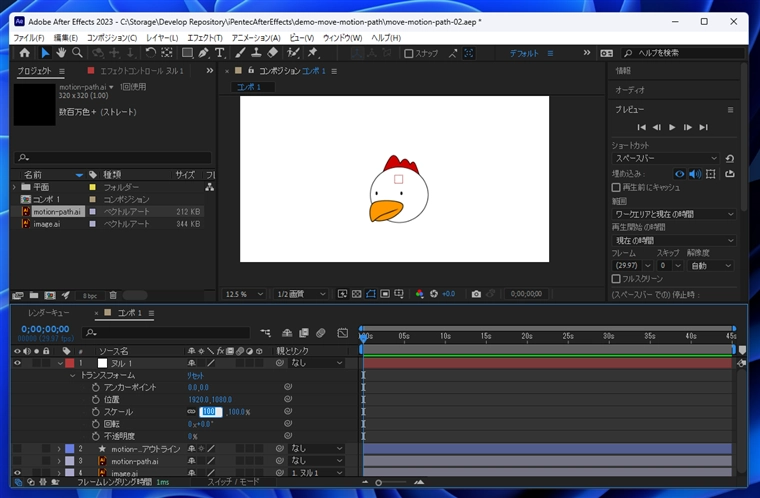The width and height of the screenshot is (760, 498).
Task: Click the stopwatch icon next to 位置
Action: 96,399
